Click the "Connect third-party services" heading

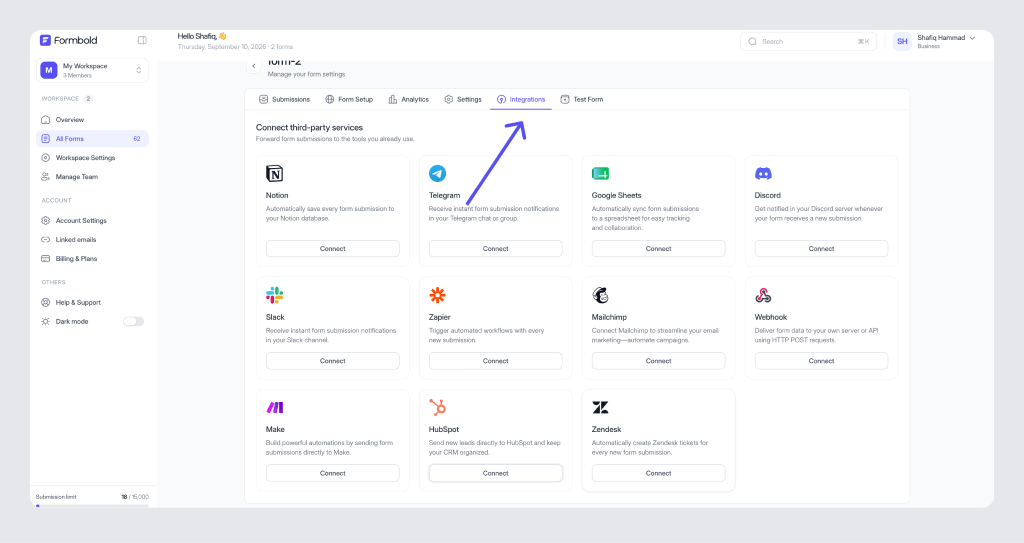pos(309,127)
